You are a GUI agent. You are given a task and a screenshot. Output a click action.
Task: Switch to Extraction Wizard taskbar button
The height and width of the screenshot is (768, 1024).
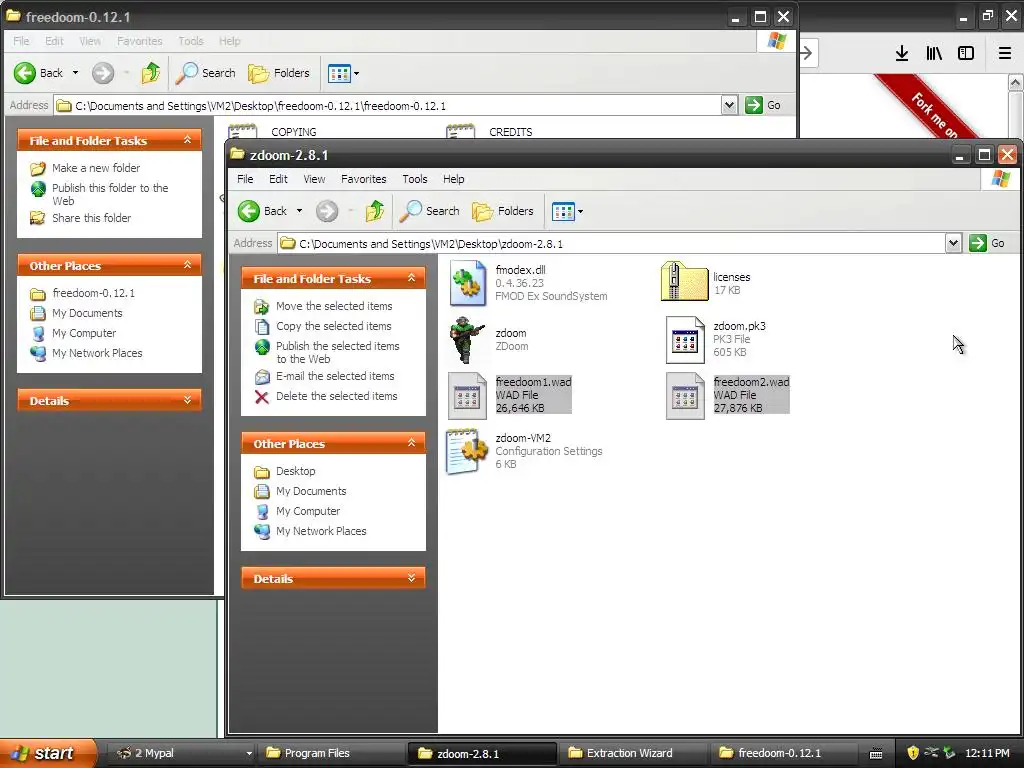coord(633,753)
